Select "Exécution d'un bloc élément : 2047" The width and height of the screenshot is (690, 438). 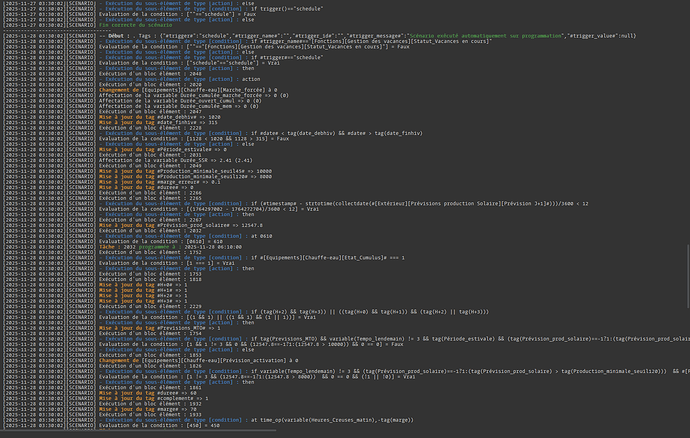pyautogui.click(x=150, y=112)
